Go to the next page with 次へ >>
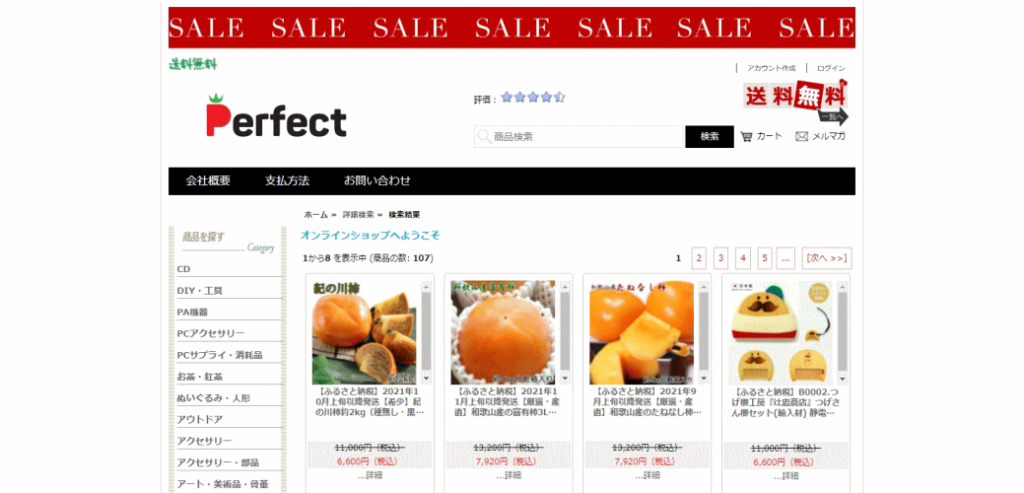Image resolution: width=1024 pixels, height=493 pixels. 827,258
